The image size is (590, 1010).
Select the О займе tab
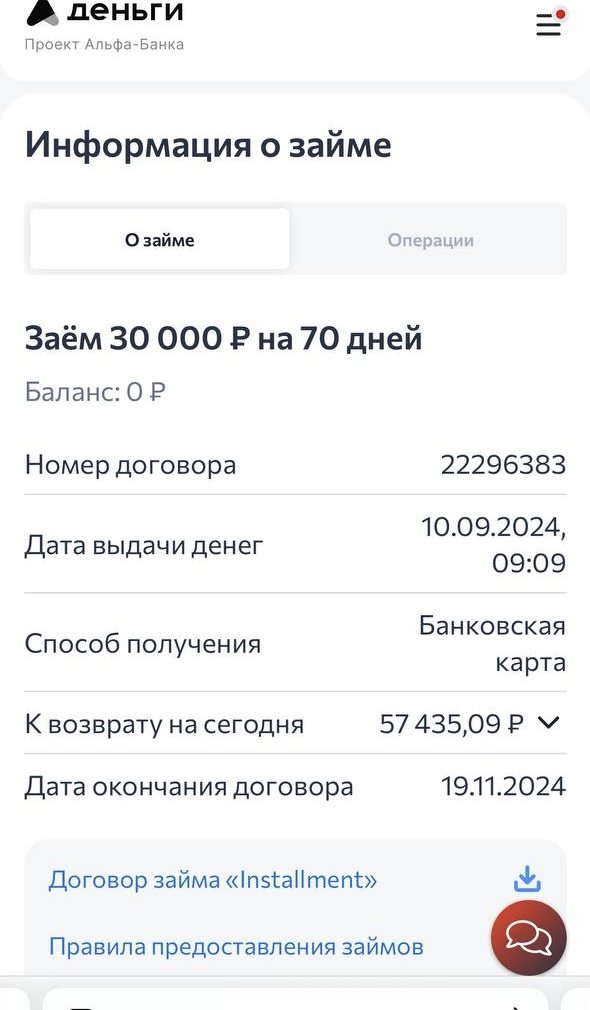[x=160, y=240]
